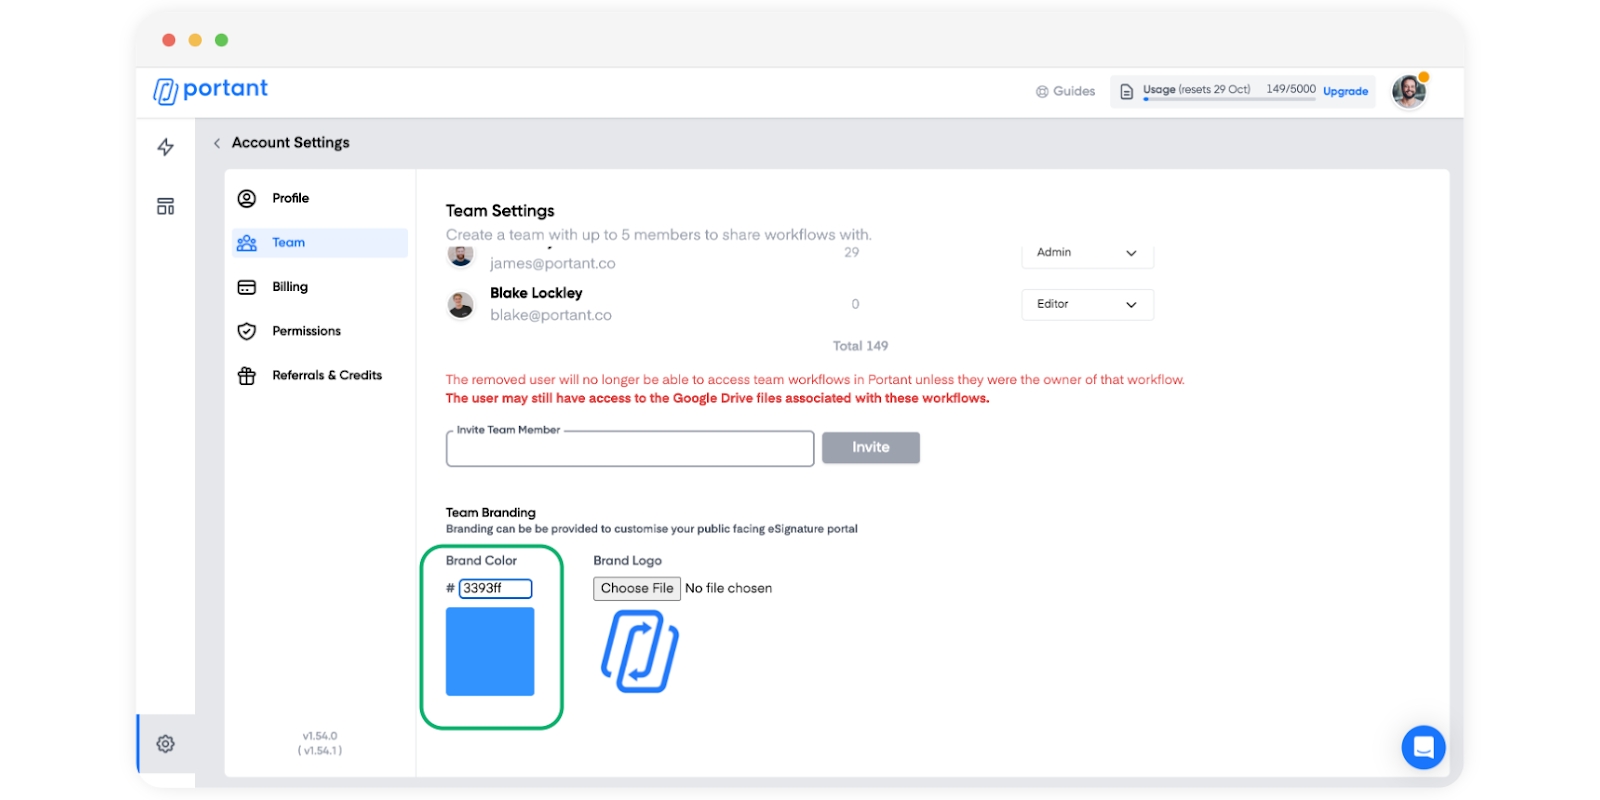
Task: Switch to the Billing tab
Action: pos(290,287)
